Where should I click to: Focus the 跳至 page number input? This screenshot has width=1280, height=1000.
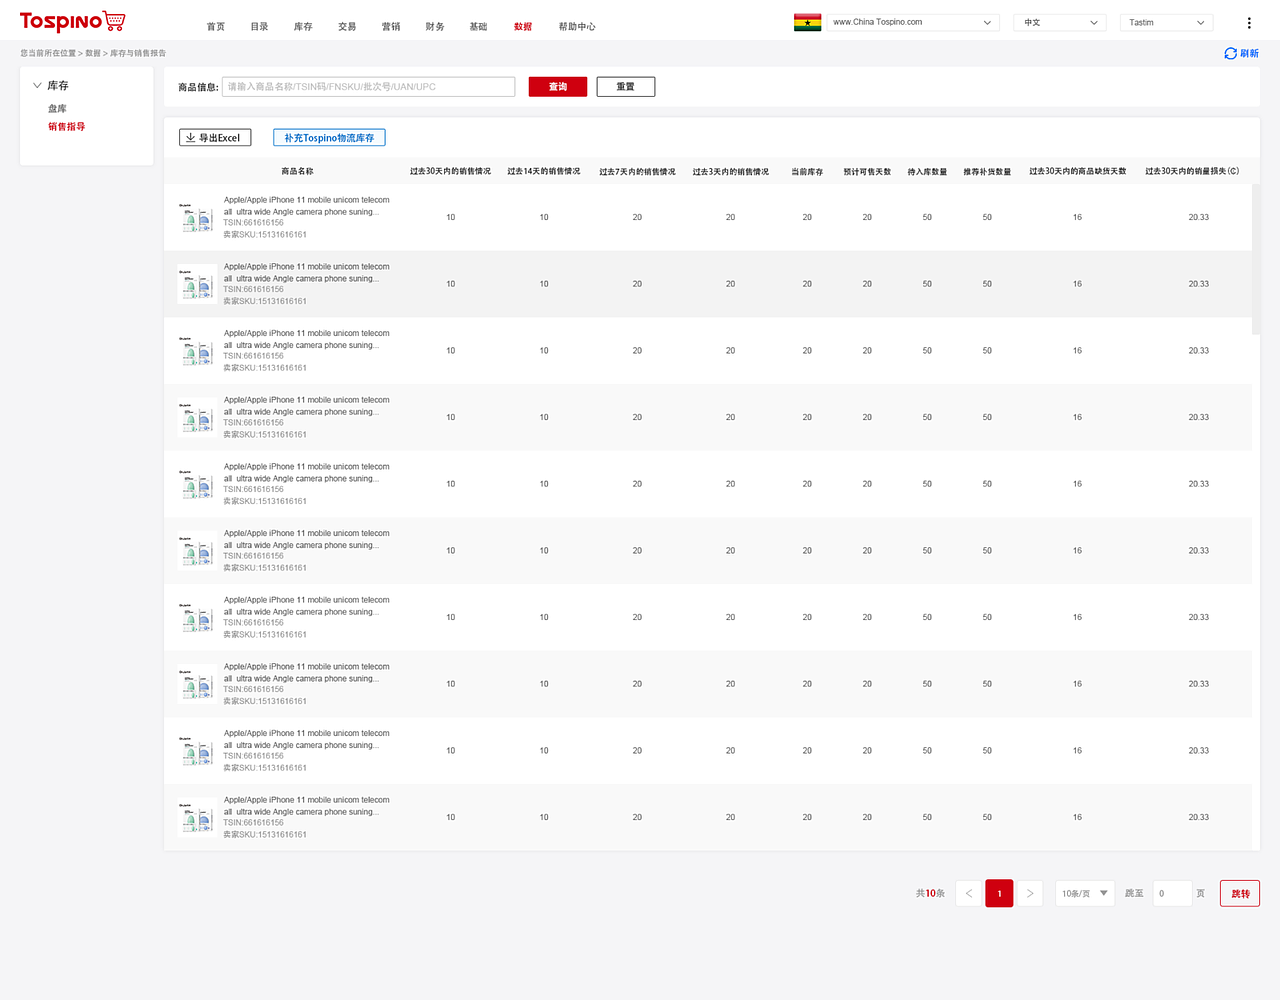(x=1172, y=893)
